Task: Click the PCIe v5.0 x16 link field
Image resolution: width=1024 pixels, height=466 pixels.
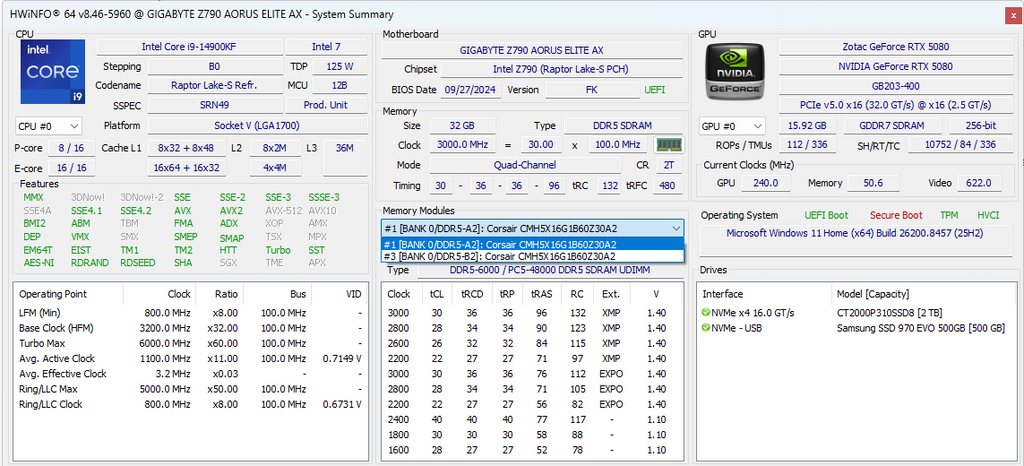Action: 895,105
